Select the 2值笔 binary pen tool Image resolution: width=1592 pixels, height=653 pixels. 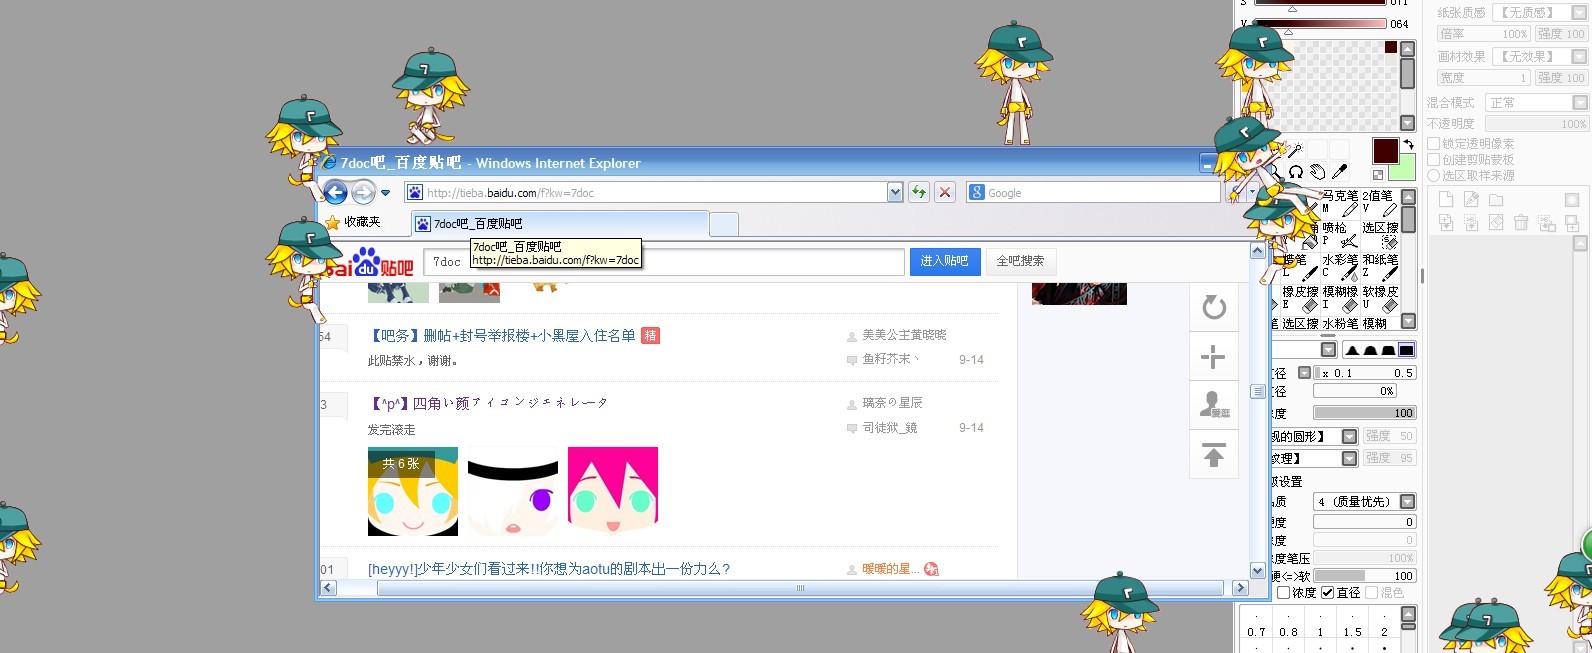1380,203
